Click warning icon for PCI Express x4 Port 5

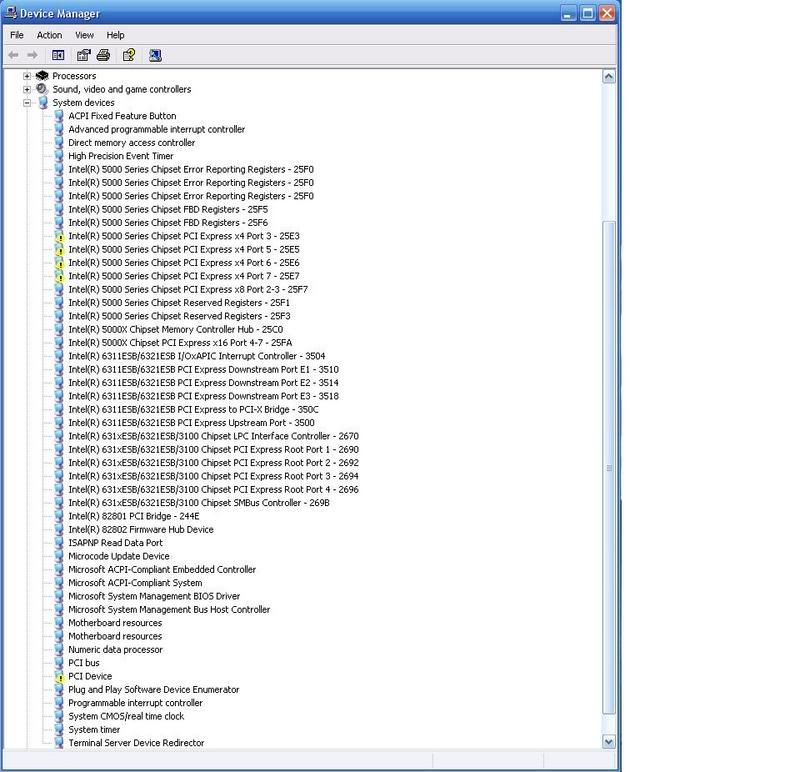pos(59,250)
